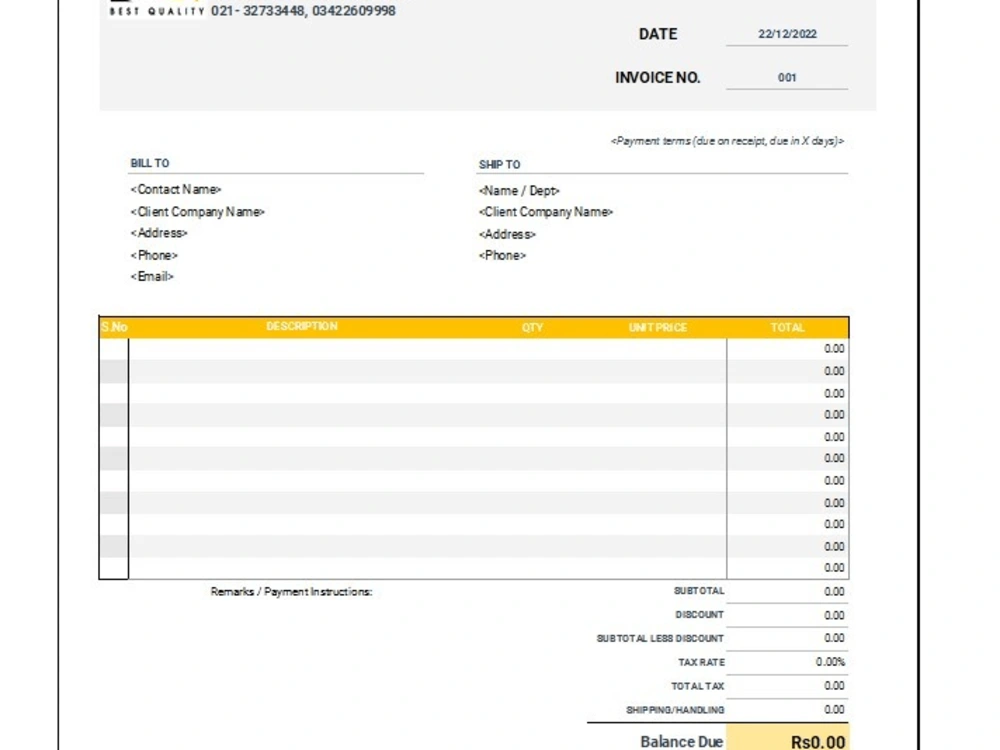Screen dimensions: 1000x750
Task: Select the <Email> placeholder
Action: (152, 276)
